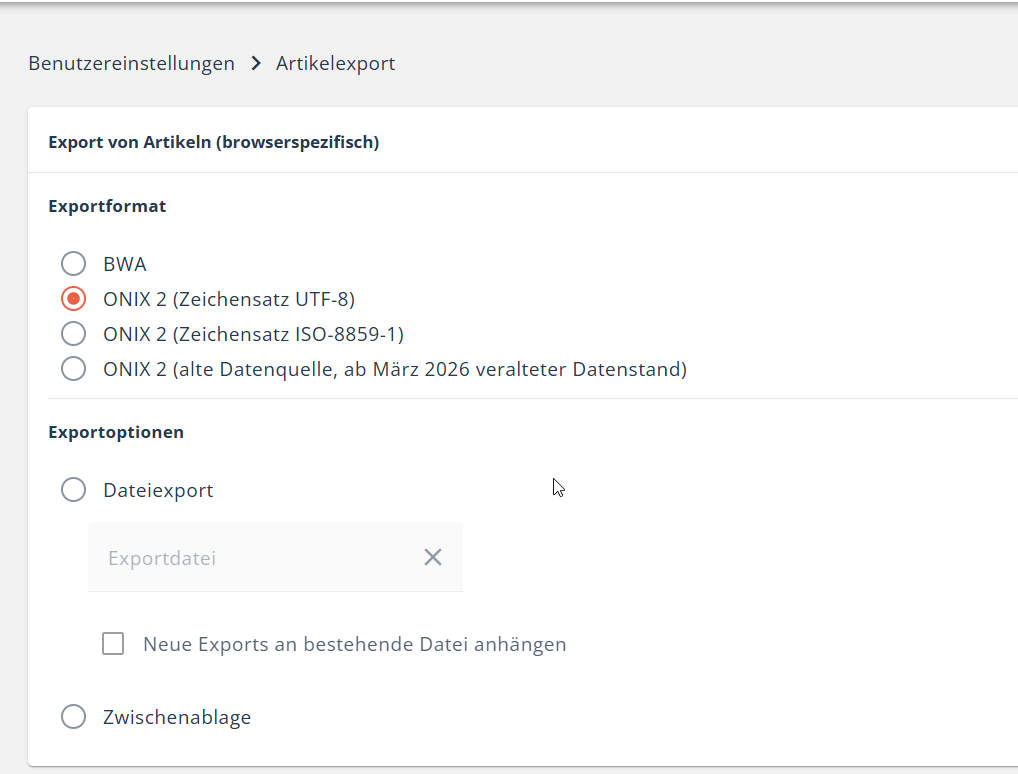The height and width of the screenshot is (774, 1018).
Task: Check the Neue Exports anhängen checkbox
Action: 113,644
